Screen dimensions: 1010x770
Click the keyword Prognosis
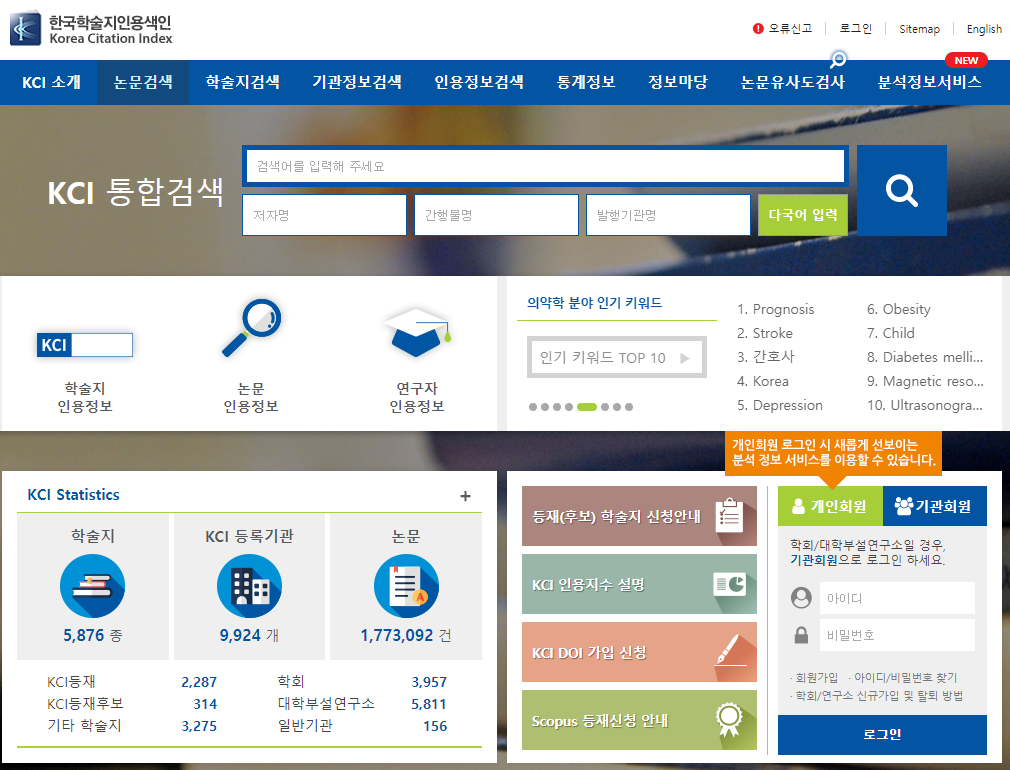tap(783, 309)
